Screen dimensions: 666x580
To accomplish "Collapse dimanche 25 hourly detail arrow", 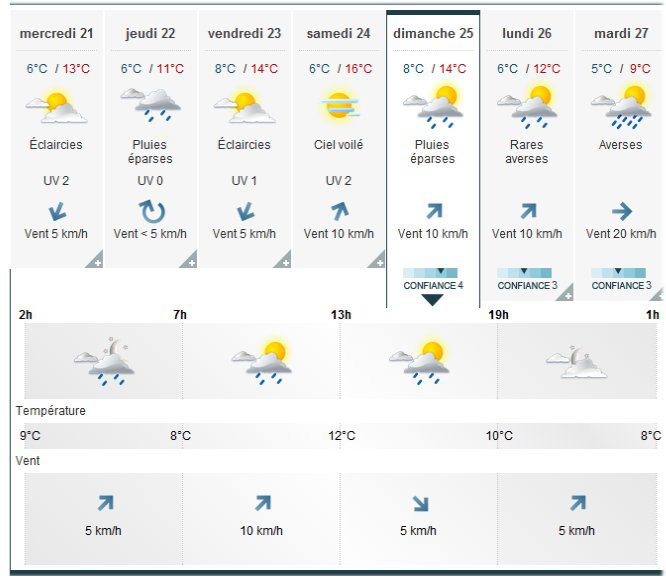I will point(432,300).
